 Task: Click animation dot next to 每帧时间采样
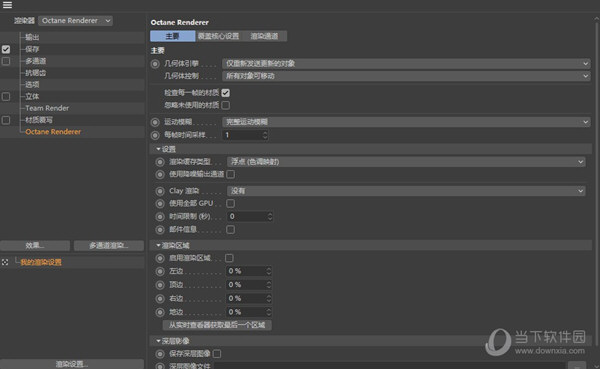click(x=155, y=135)
